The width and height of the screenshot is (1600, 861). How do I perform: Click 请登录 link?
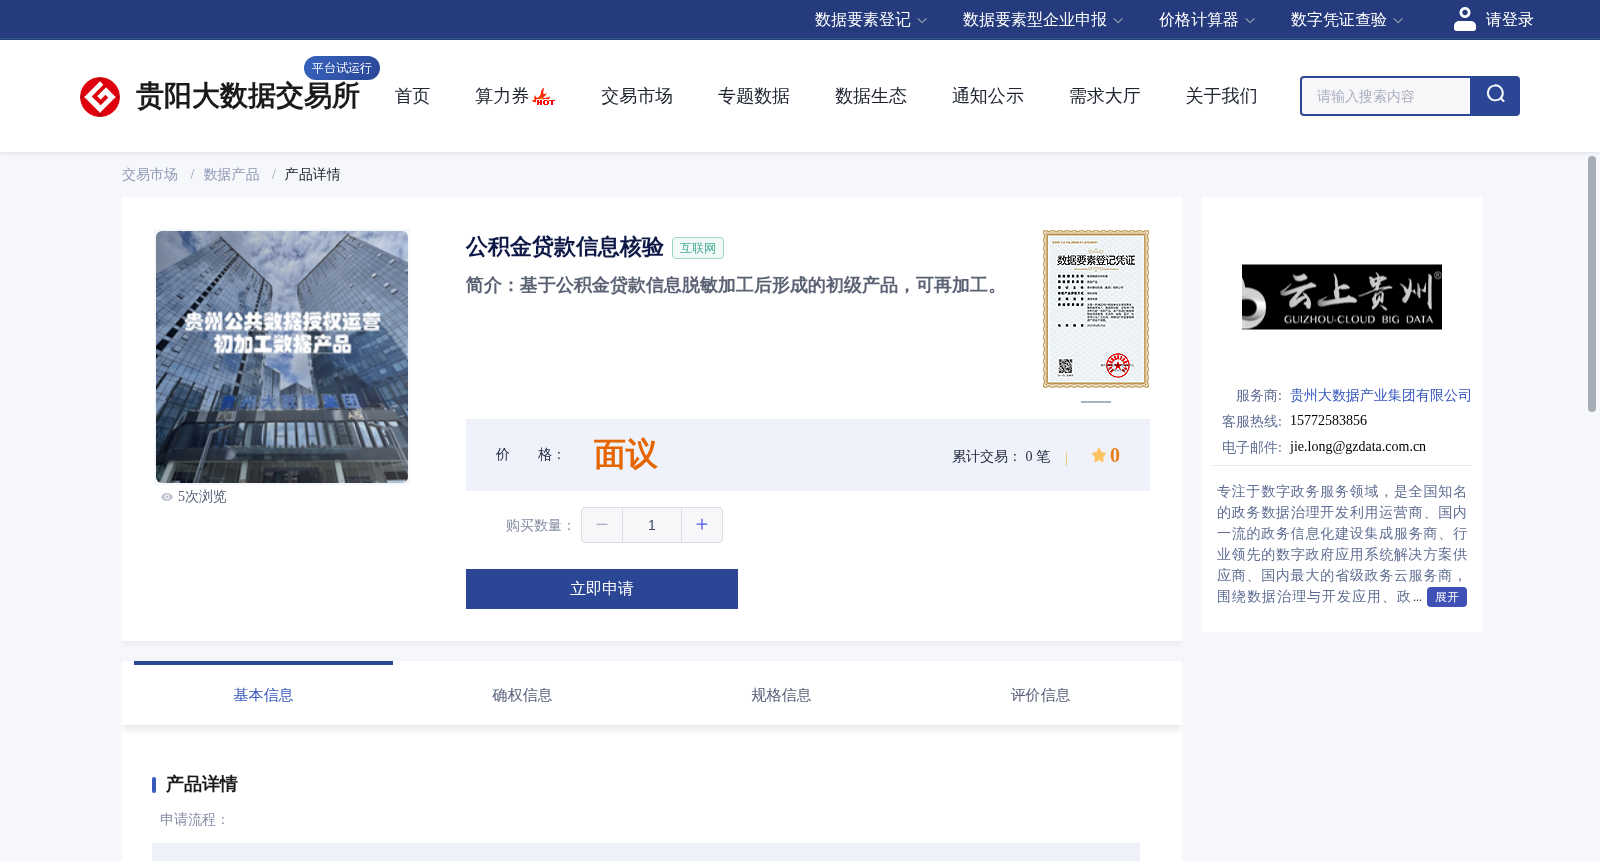[1509, 20]
